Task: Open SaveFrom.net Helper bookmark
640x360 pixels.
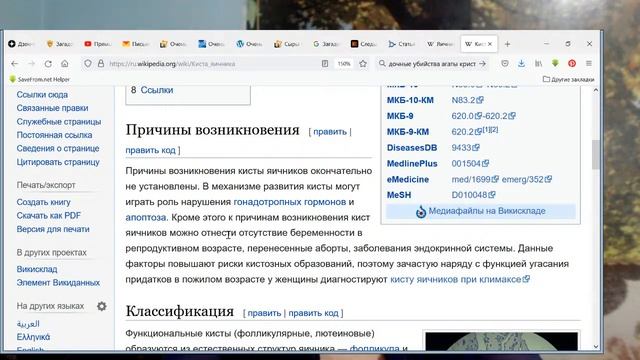Action: pos(40,80)
